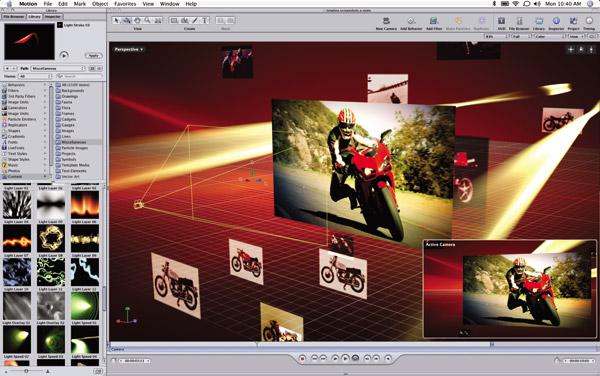Open the File menu

click(47, 4)
